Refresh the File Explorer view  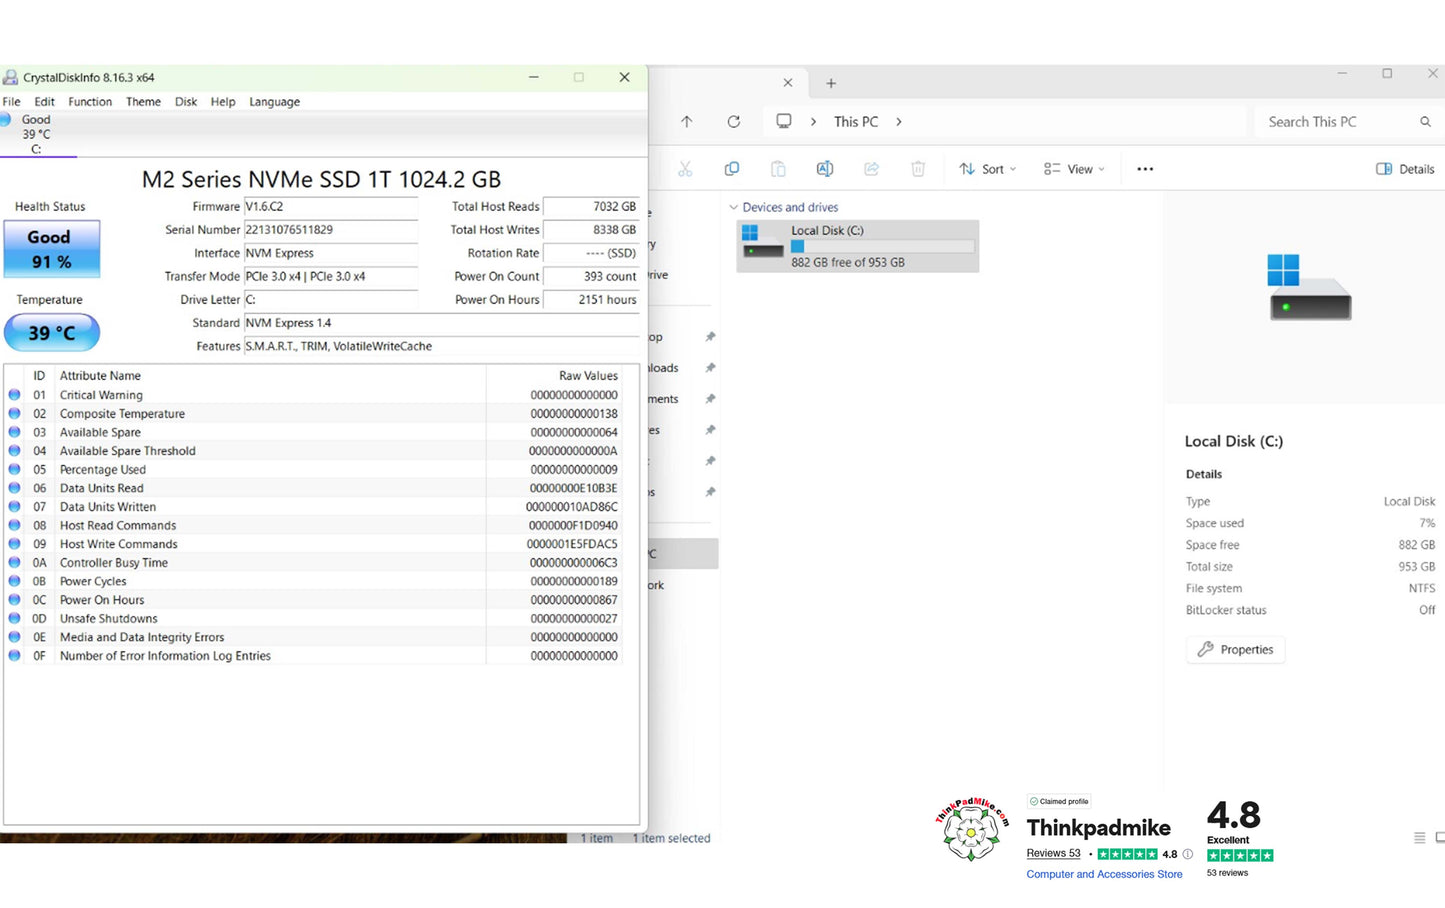click(x=733, y=122)
